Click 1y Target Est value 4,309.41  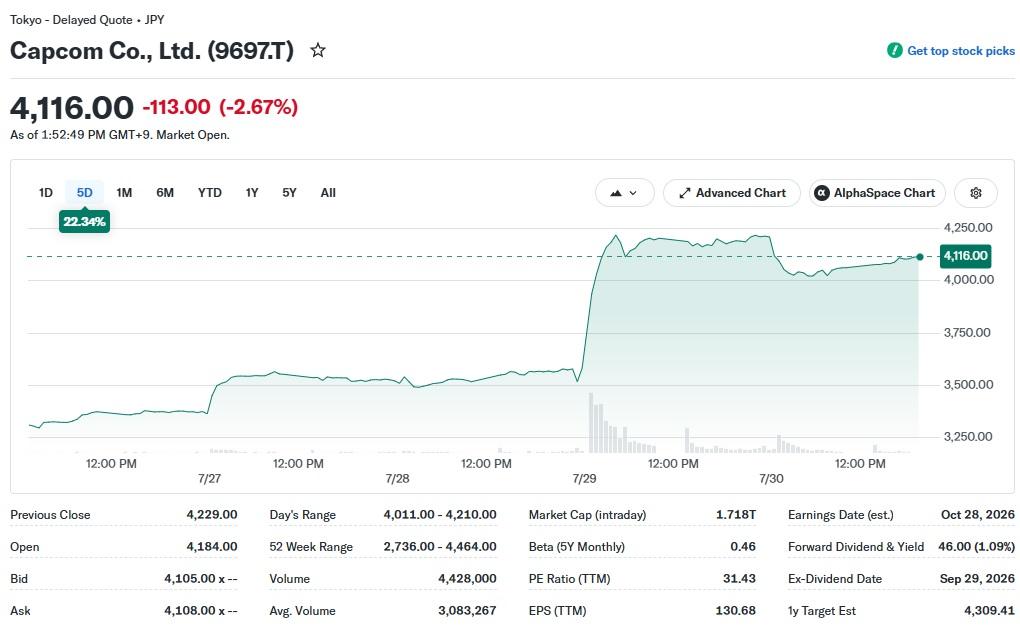(989, 610)
